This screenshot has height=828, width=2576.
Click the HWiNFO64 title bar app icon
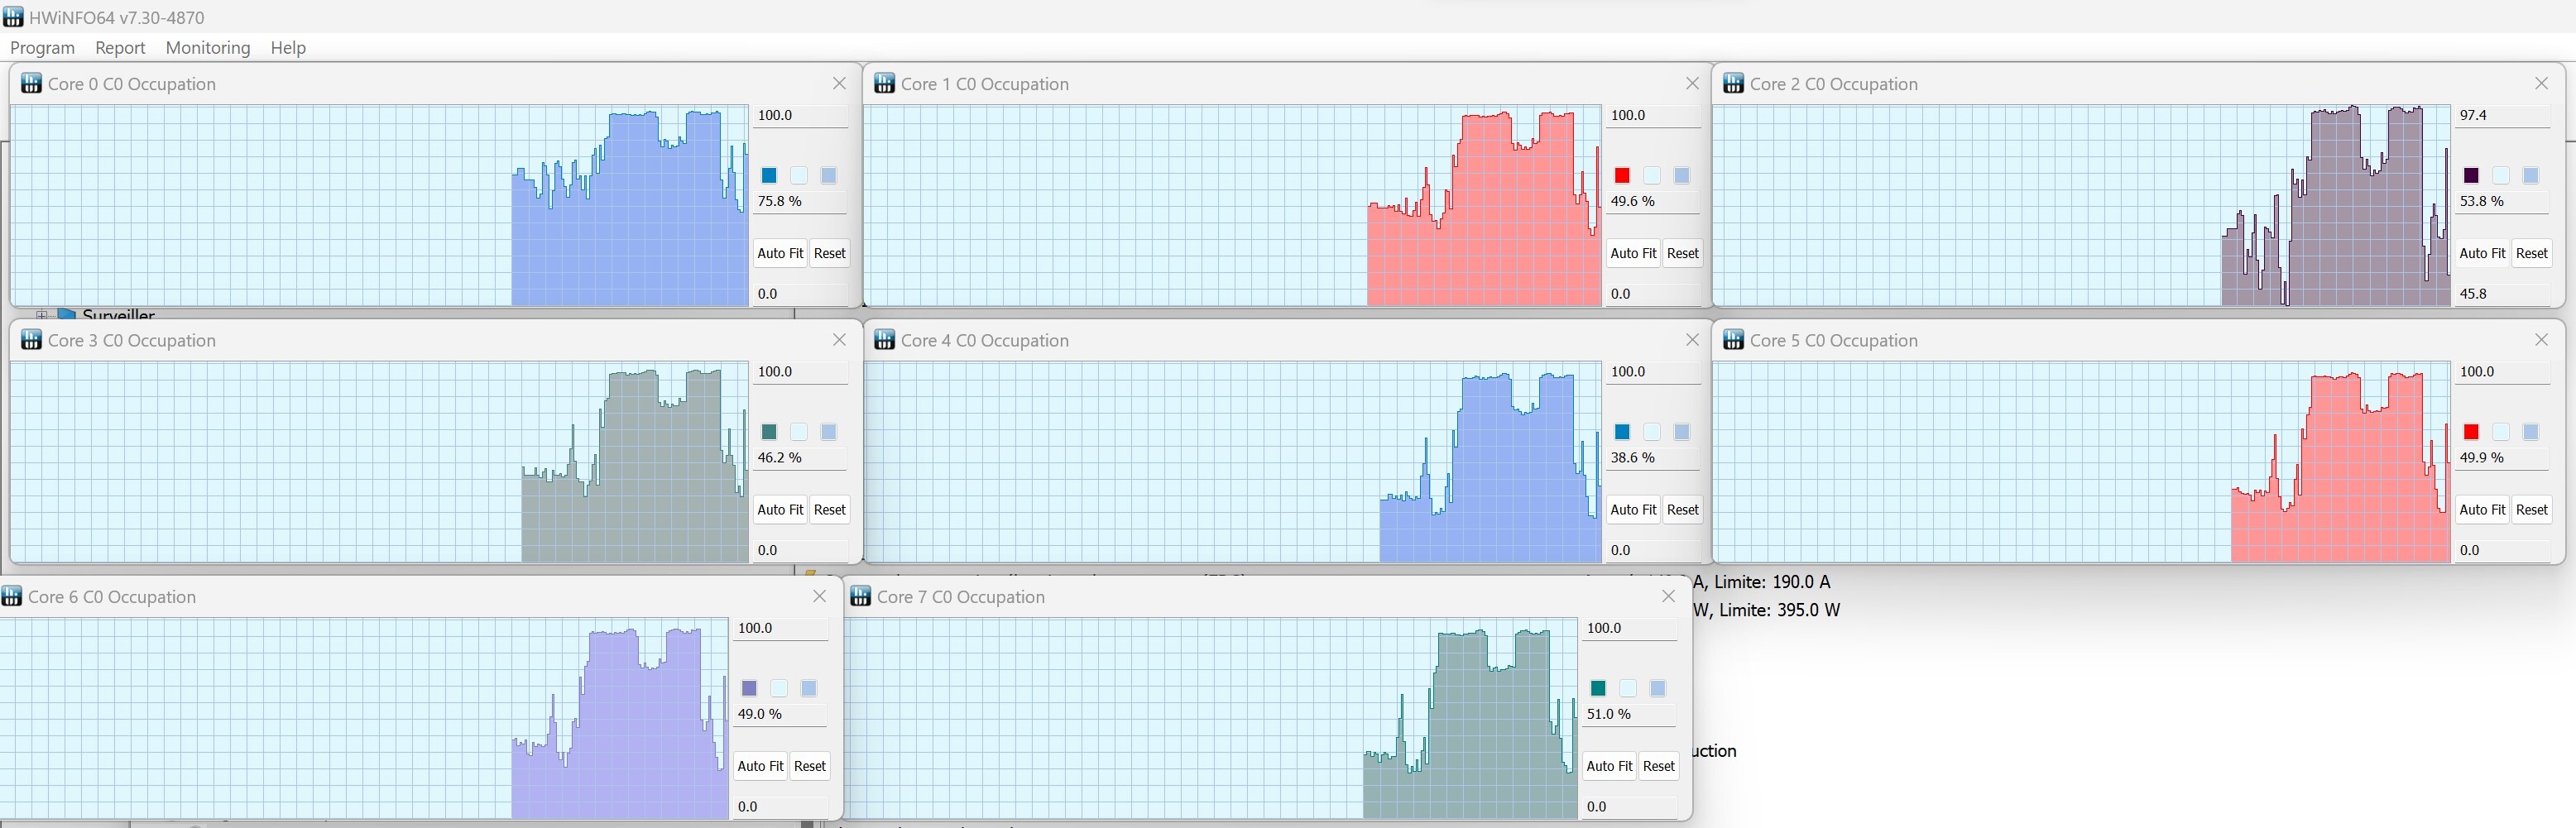[13, 17]
